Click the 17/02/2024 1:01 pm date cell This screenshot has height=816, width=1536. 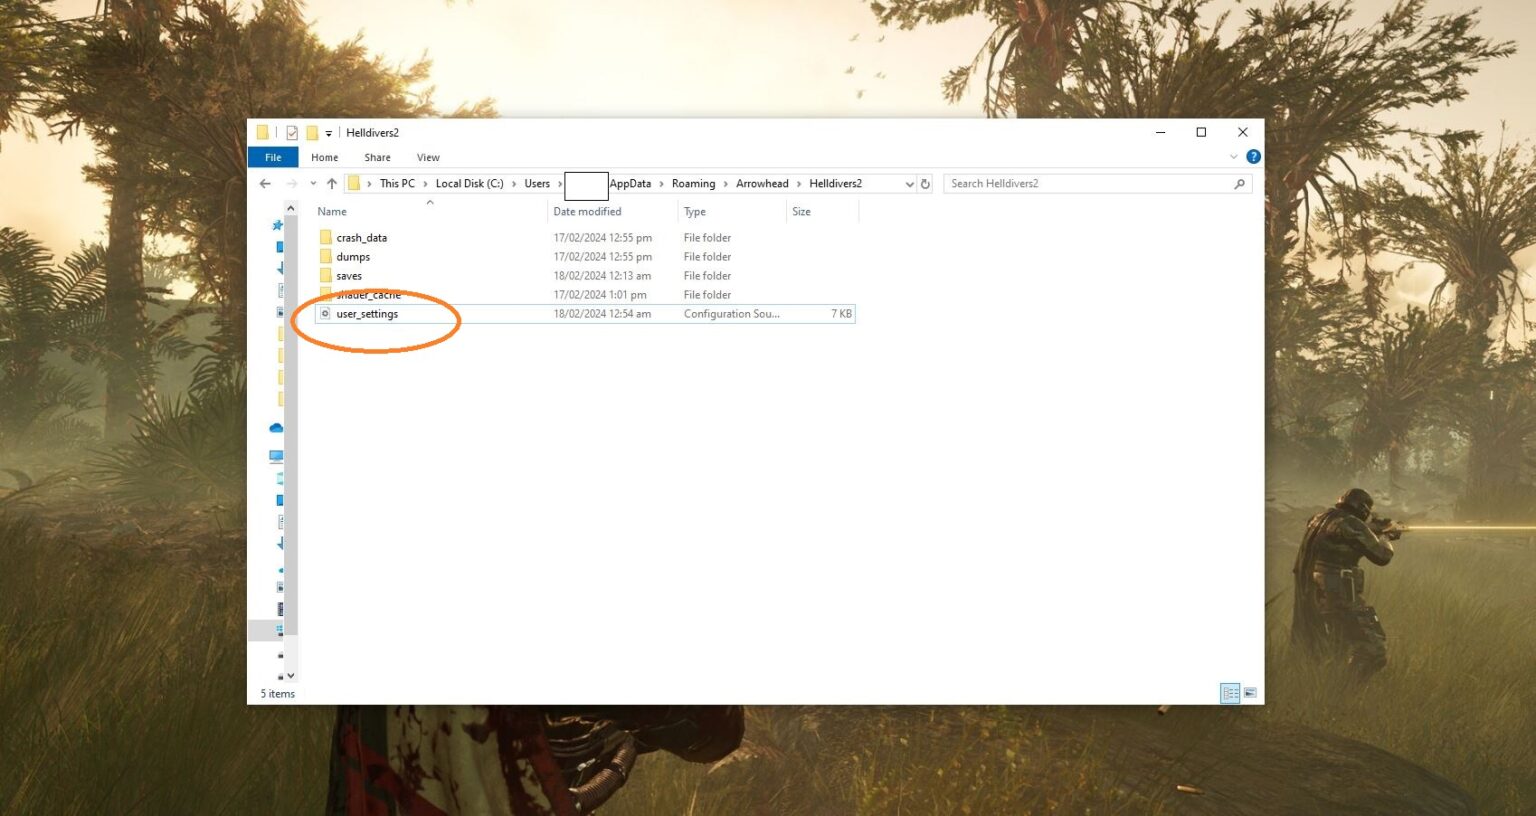click(x=600, y=295)
